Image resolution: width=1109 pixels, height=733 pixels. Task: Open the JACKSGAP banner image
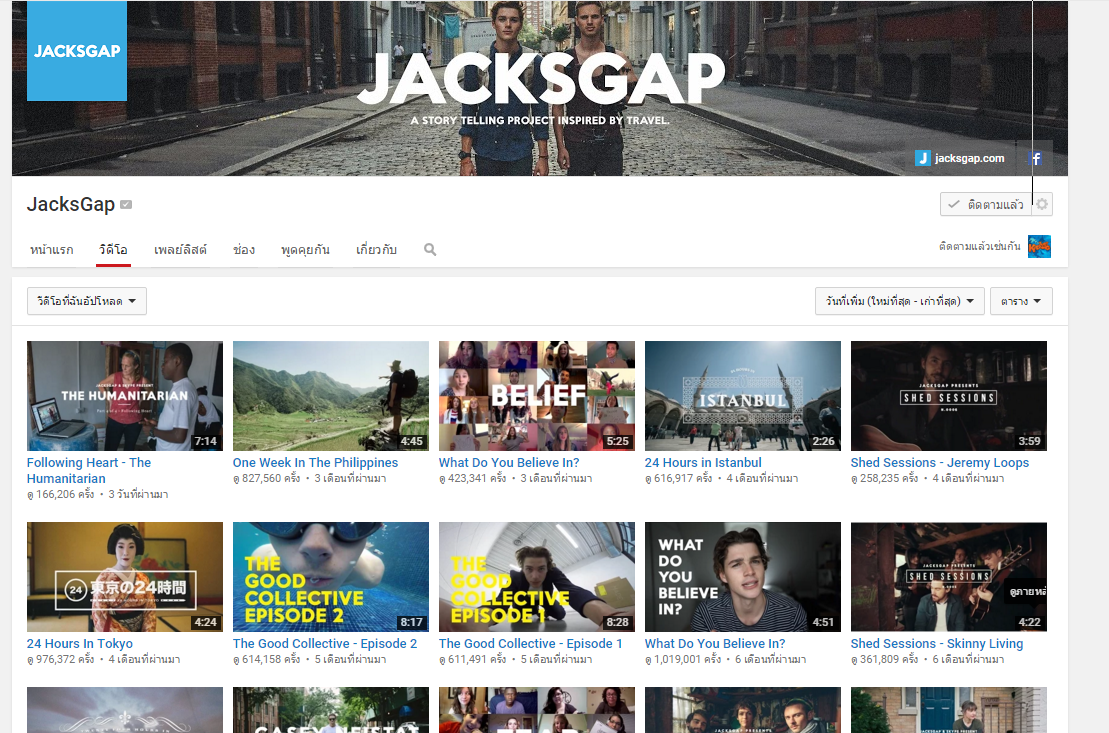coord(540,88)
